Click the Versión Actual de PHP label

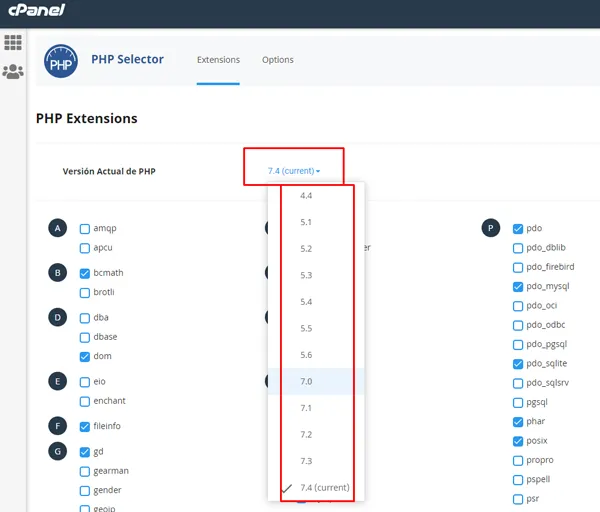(109, 171)
